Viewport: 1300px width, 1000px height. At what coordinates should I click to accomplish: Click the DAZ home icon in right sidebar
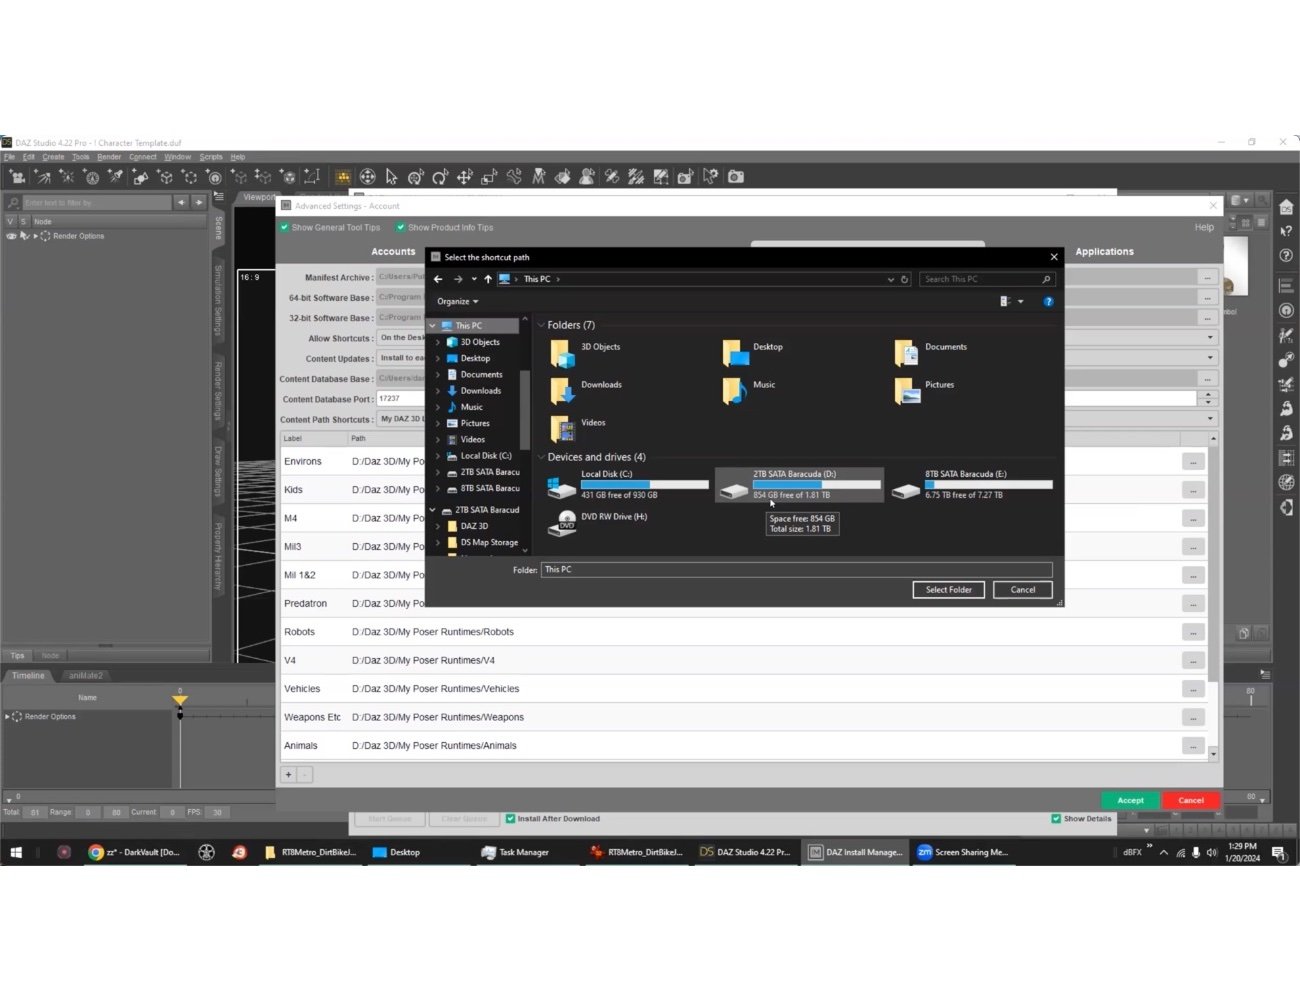(1287, 206)
